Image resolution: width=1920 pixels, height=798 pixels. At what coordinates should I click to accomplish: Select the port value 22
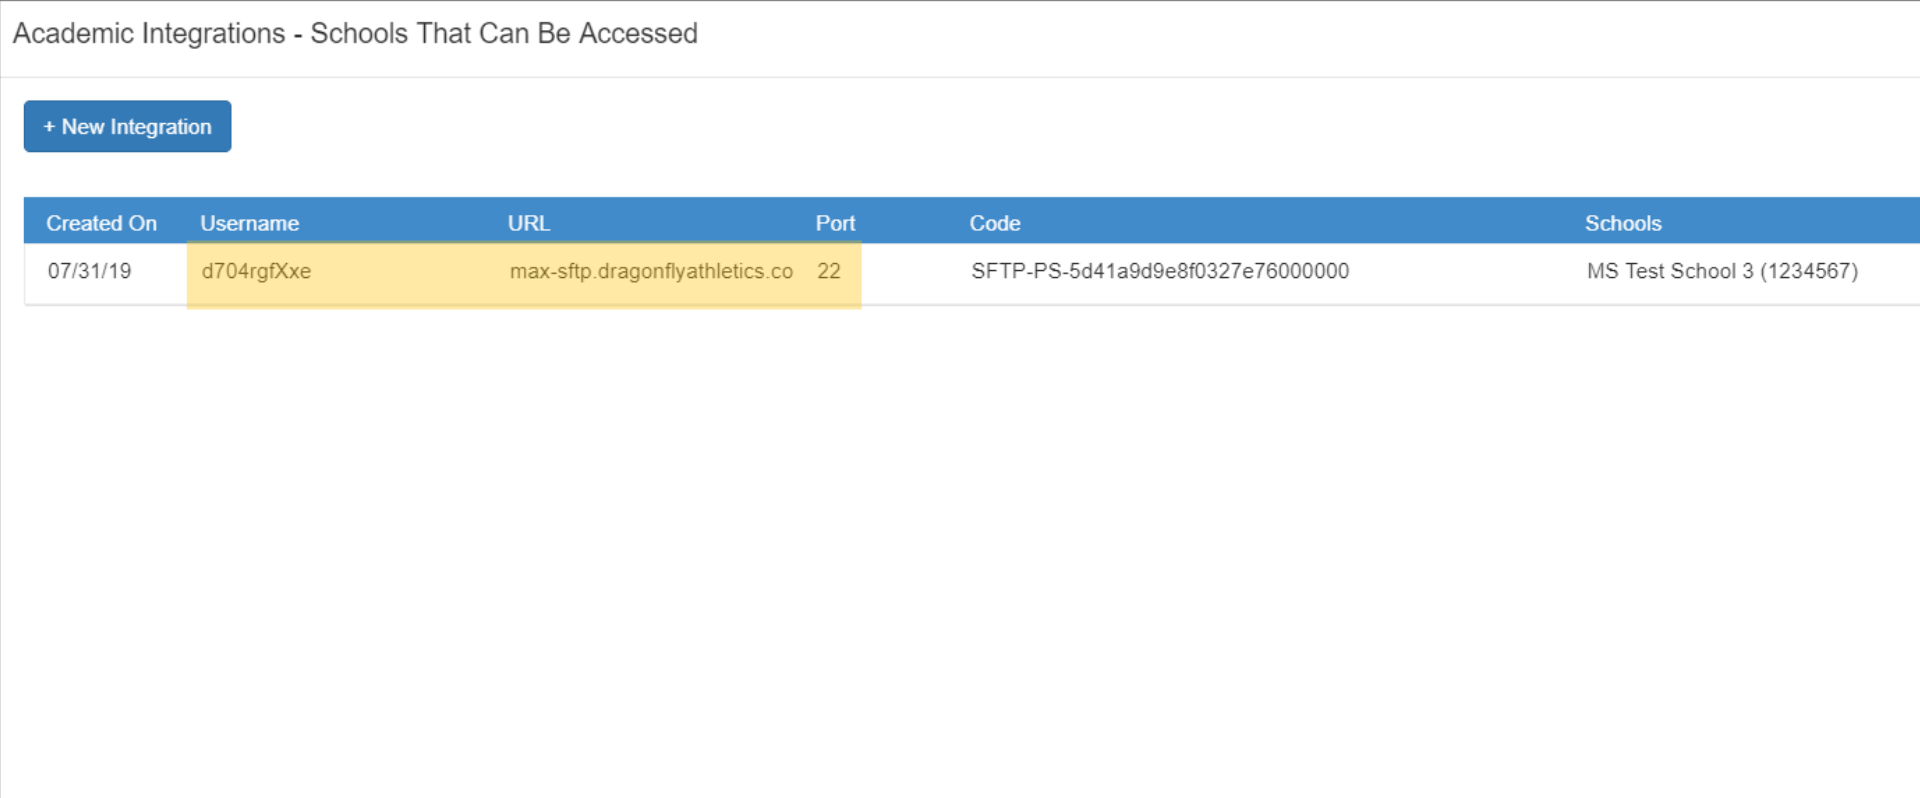(828, 271)
